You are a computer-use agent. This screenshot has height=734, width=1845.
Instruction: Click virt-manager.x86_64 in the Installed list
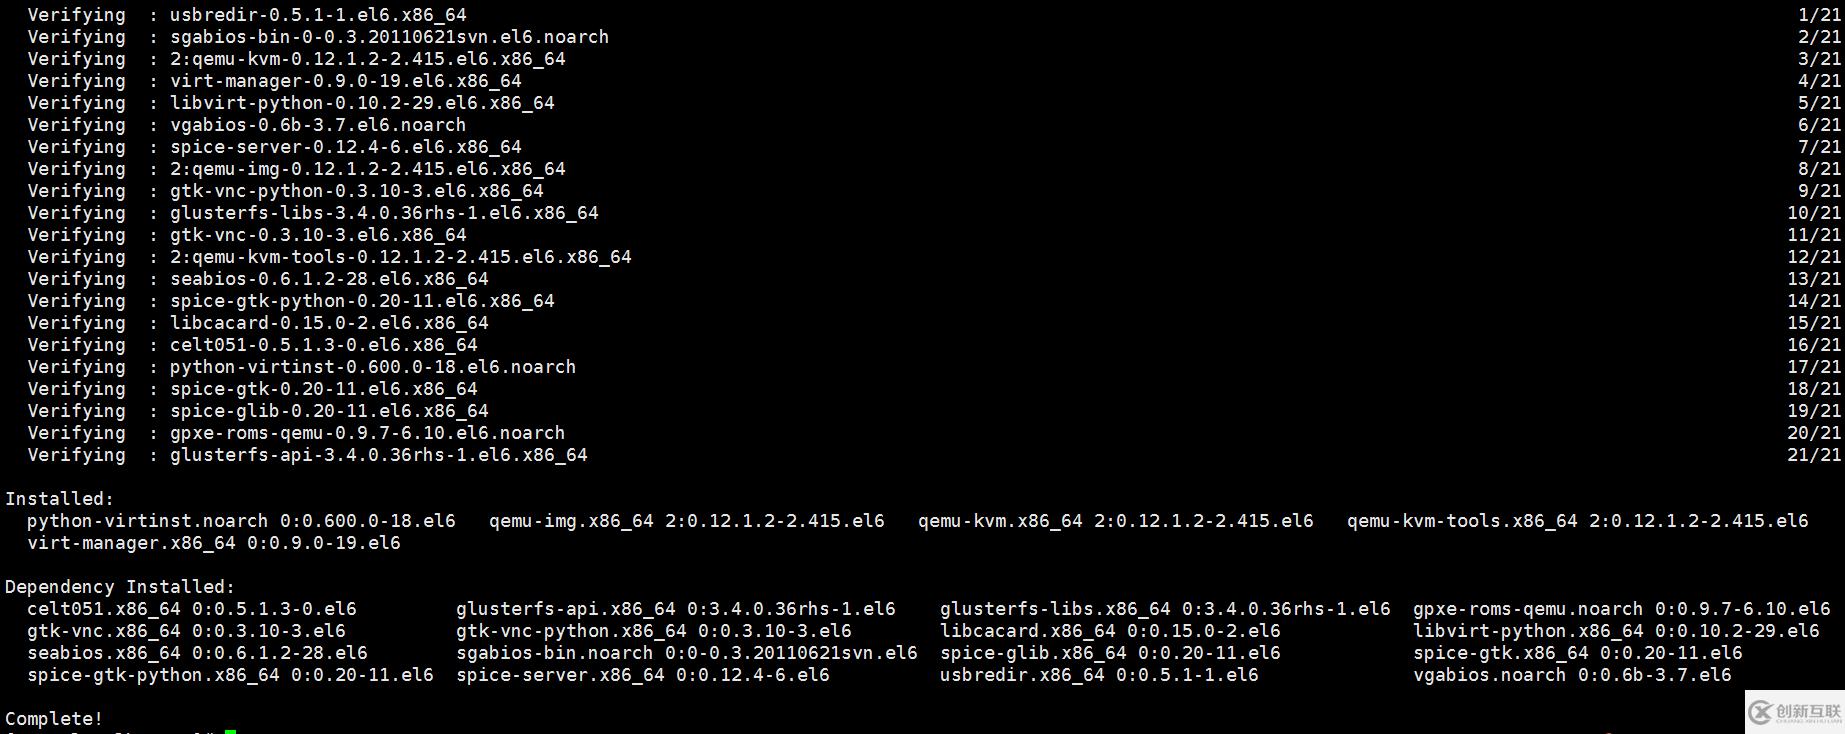(x=131, y=543)
